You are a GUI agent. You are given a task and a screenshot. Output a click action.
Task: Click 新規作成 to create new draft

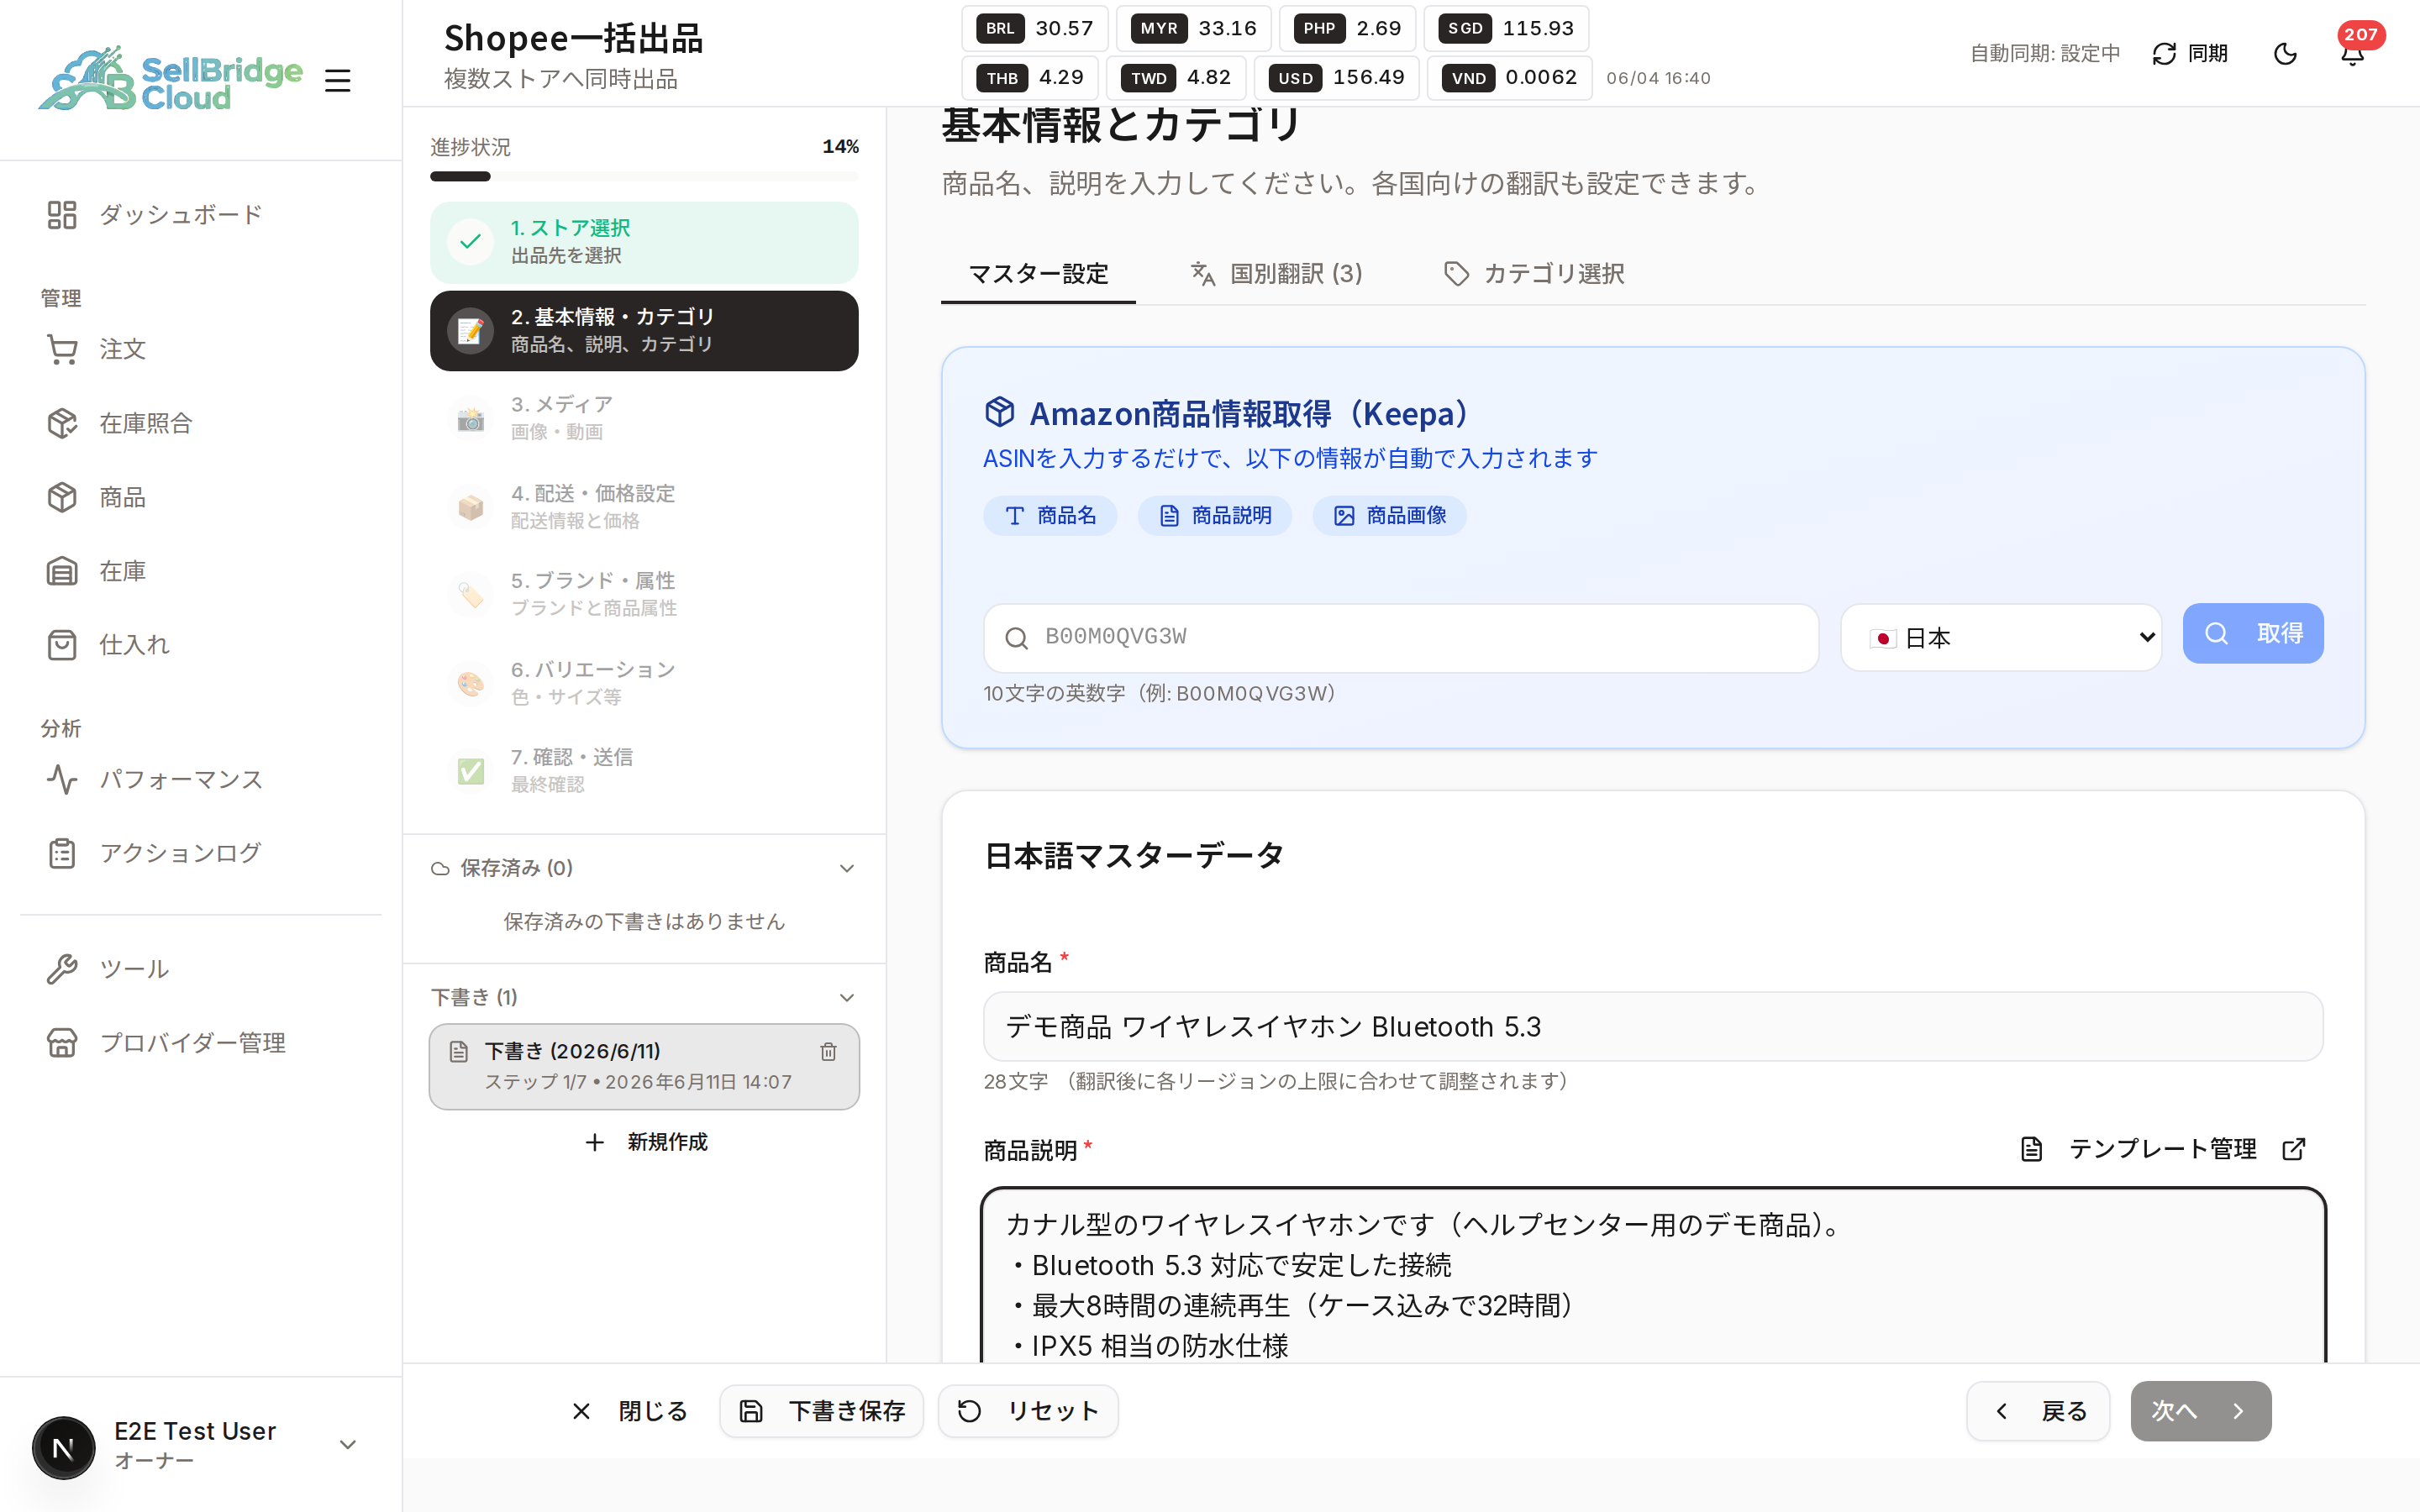coord(645,1142)
